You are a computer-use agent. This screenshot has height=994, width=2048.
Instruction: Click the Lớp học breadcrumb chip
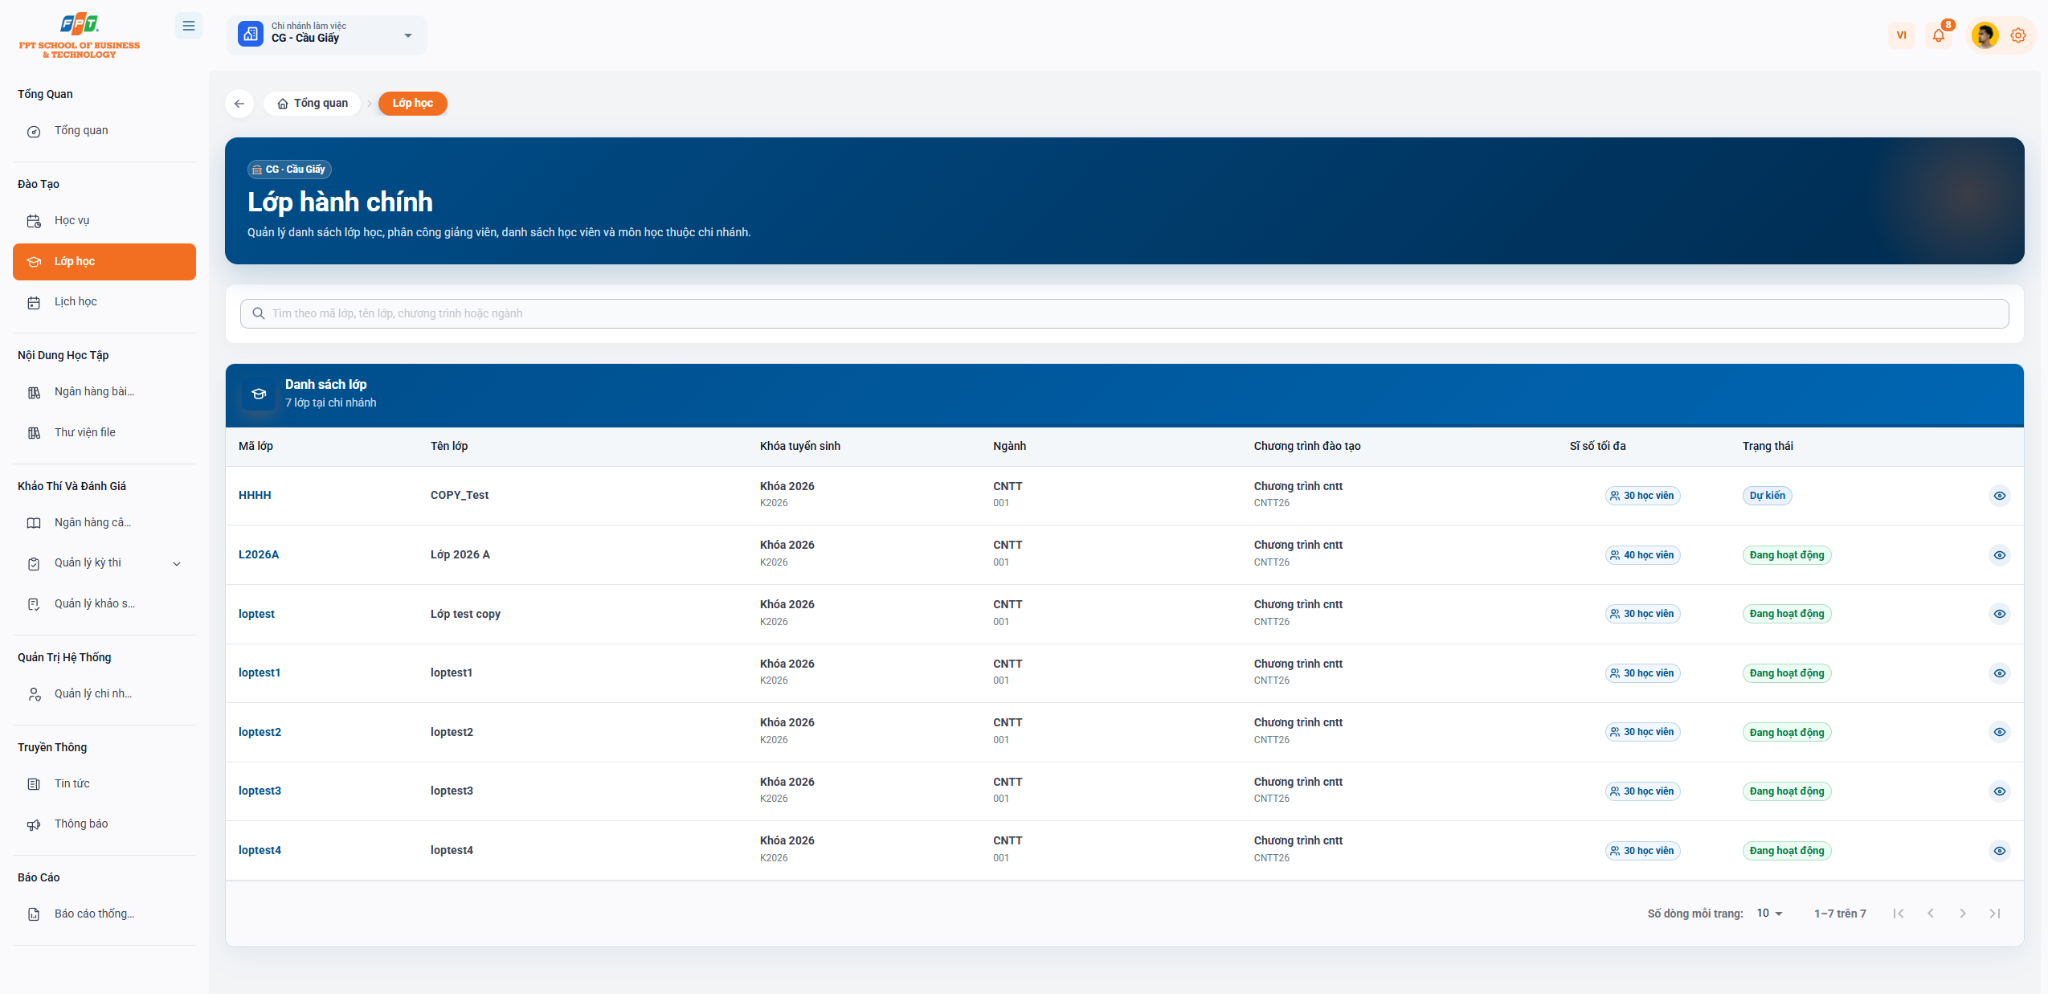412,103
